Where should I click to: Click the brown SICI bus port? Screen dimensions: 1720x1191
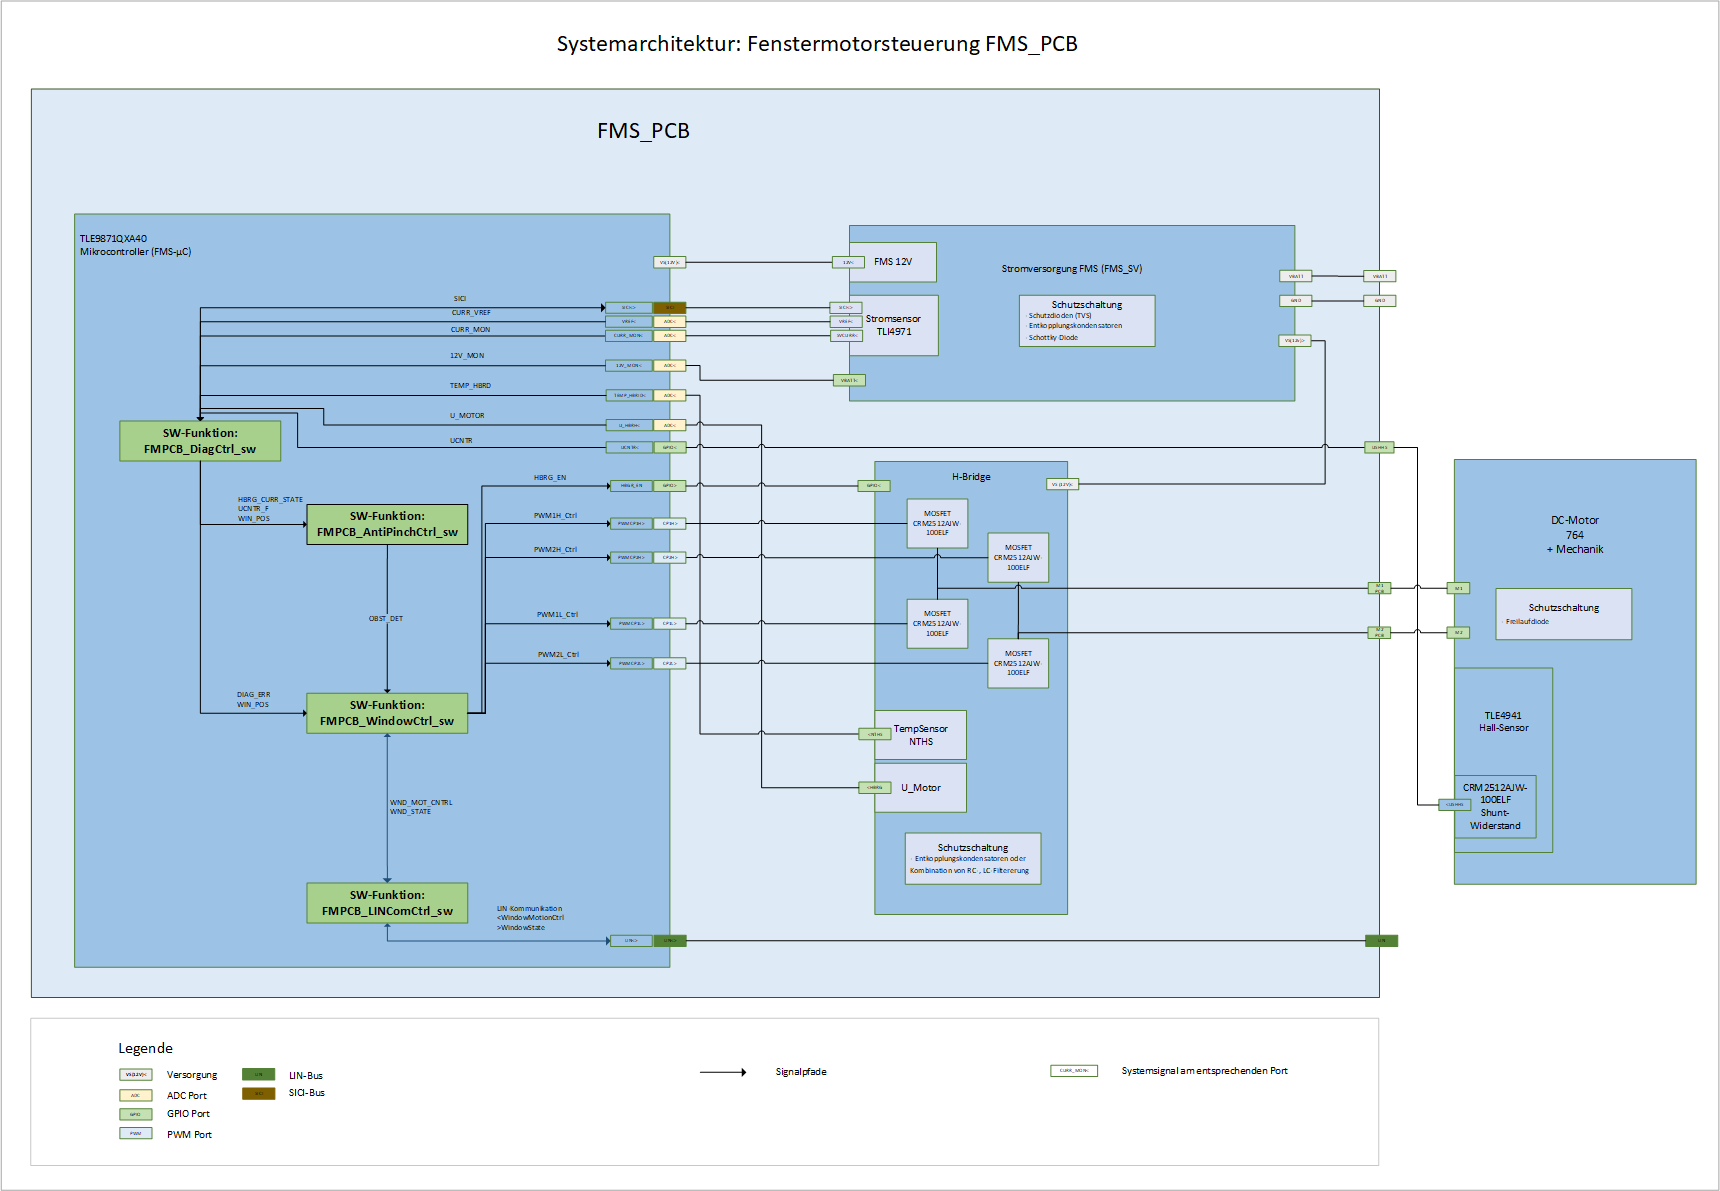coord(669,307)
